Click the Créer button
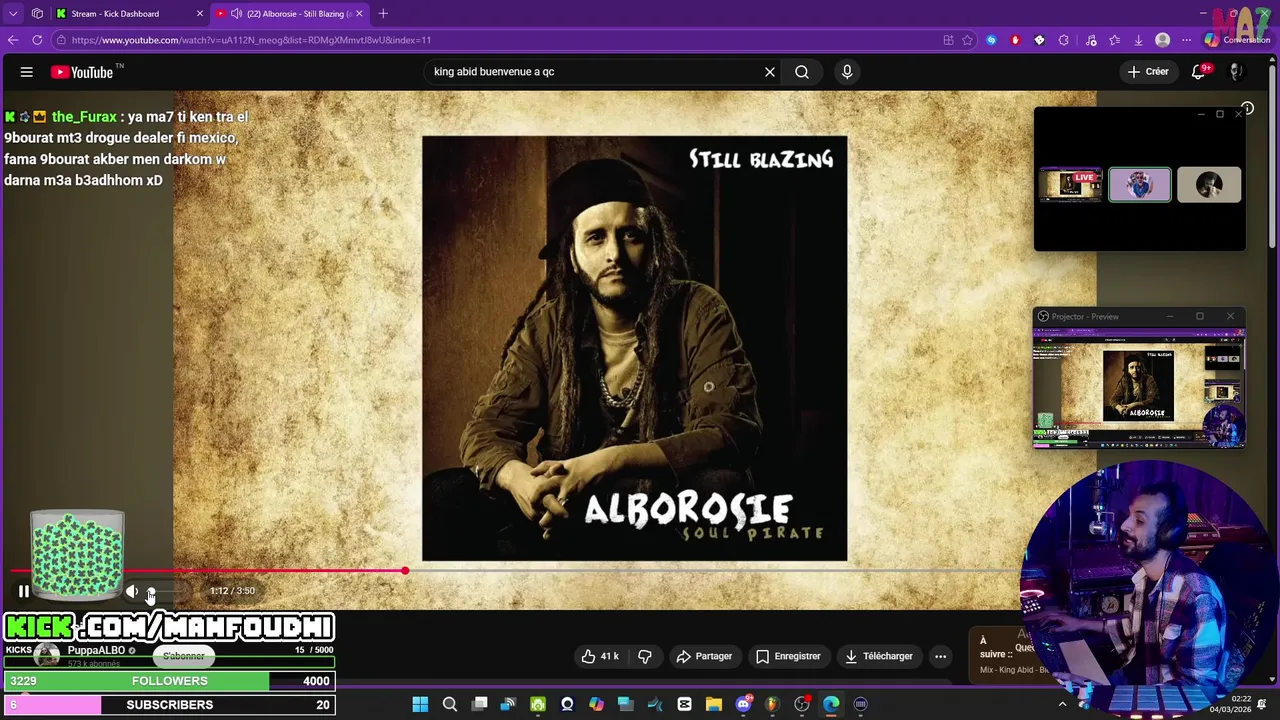1280x720 pixels. point(1148,72)
